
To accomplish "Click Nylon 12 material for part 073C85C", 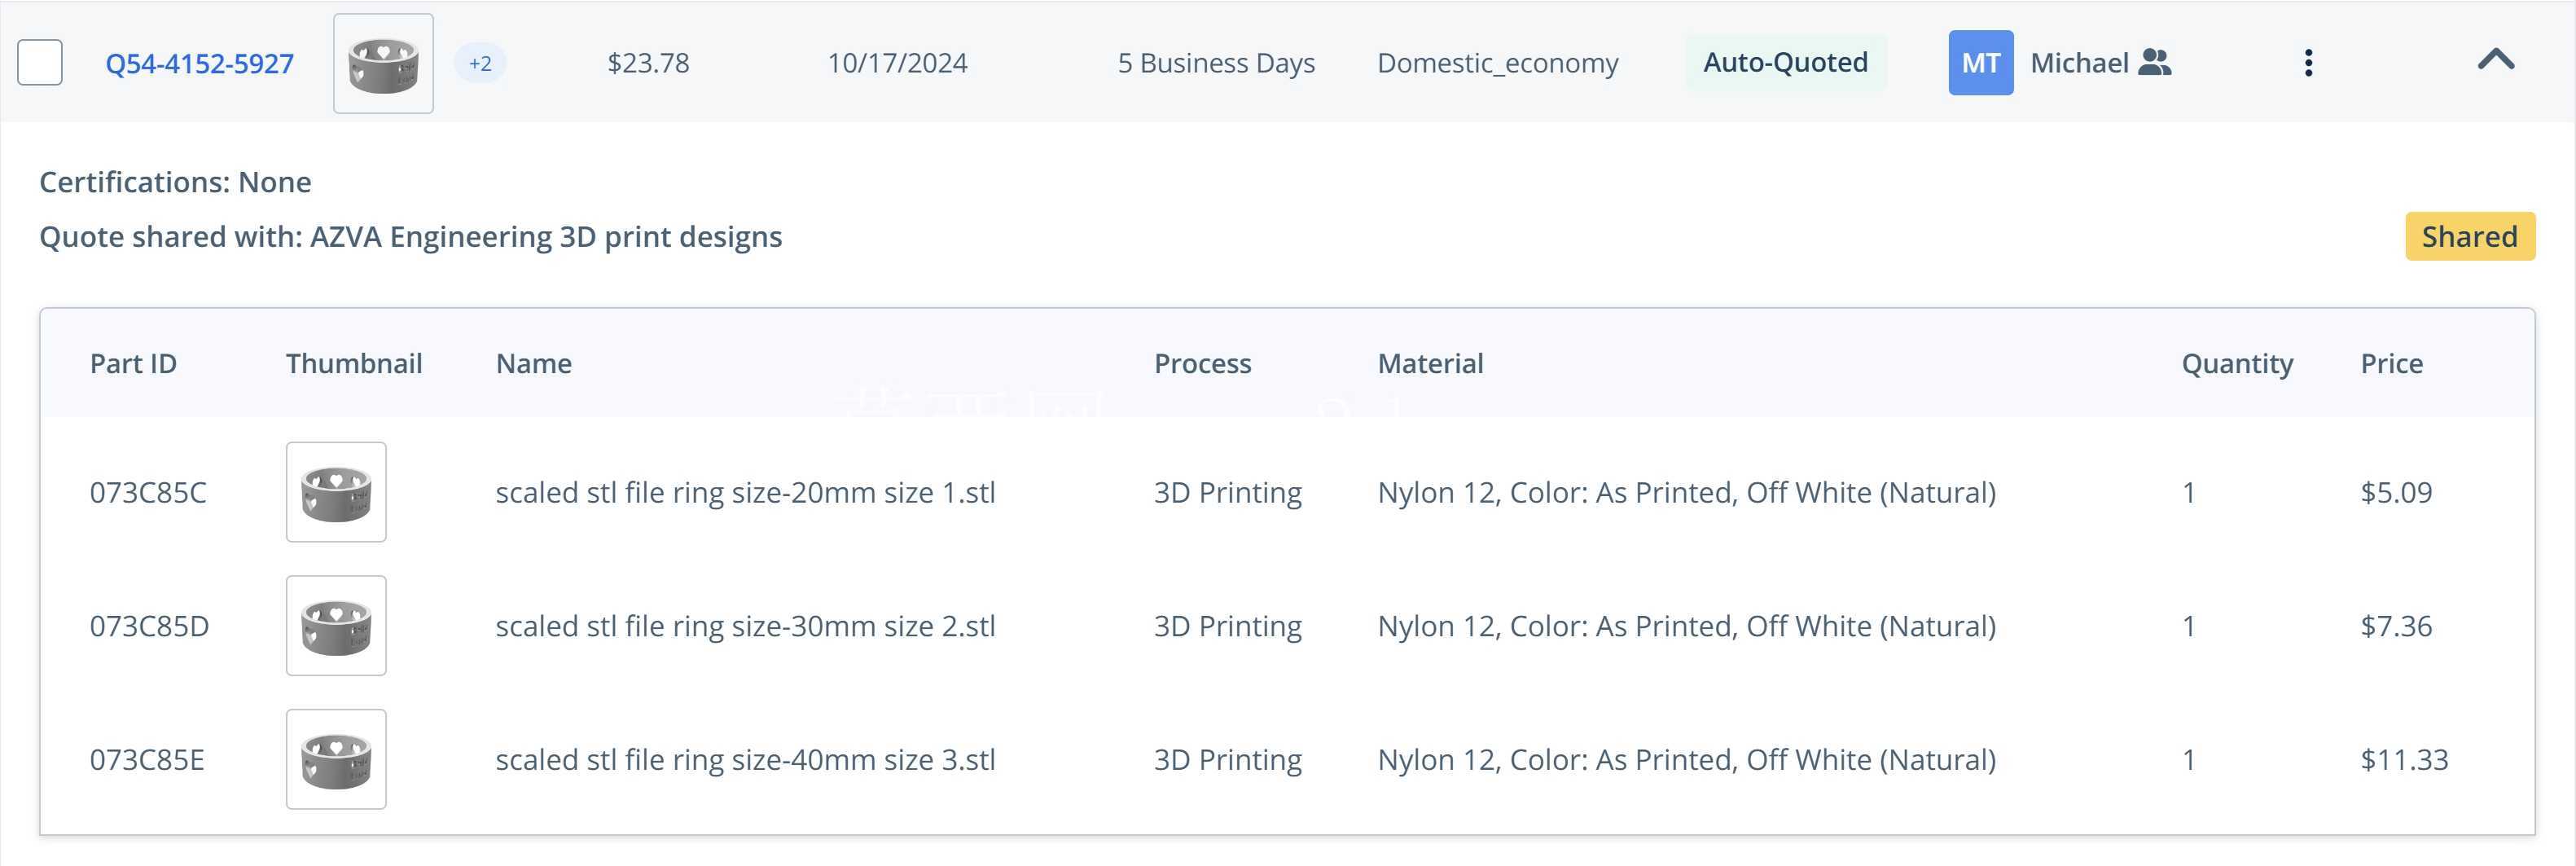I will coord(1686,492).
